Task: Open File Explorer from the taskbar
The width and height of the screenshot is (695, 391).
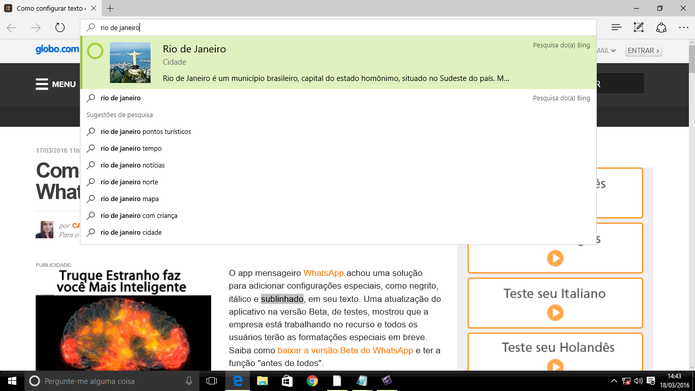Action: [x=262, y=381]
